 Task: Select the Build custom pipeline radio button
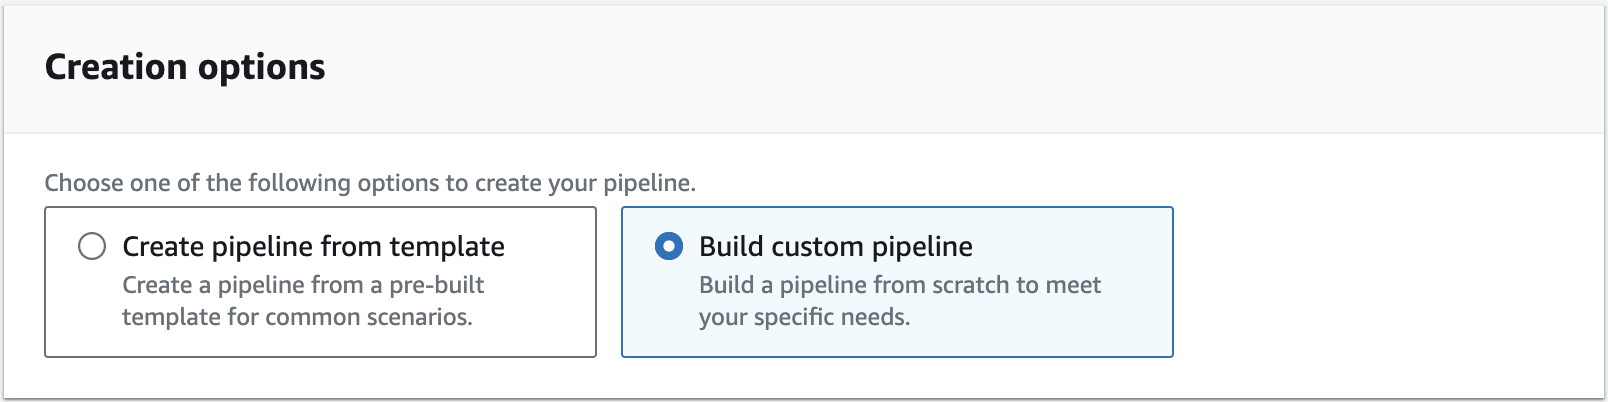click(x=669, y=246)
